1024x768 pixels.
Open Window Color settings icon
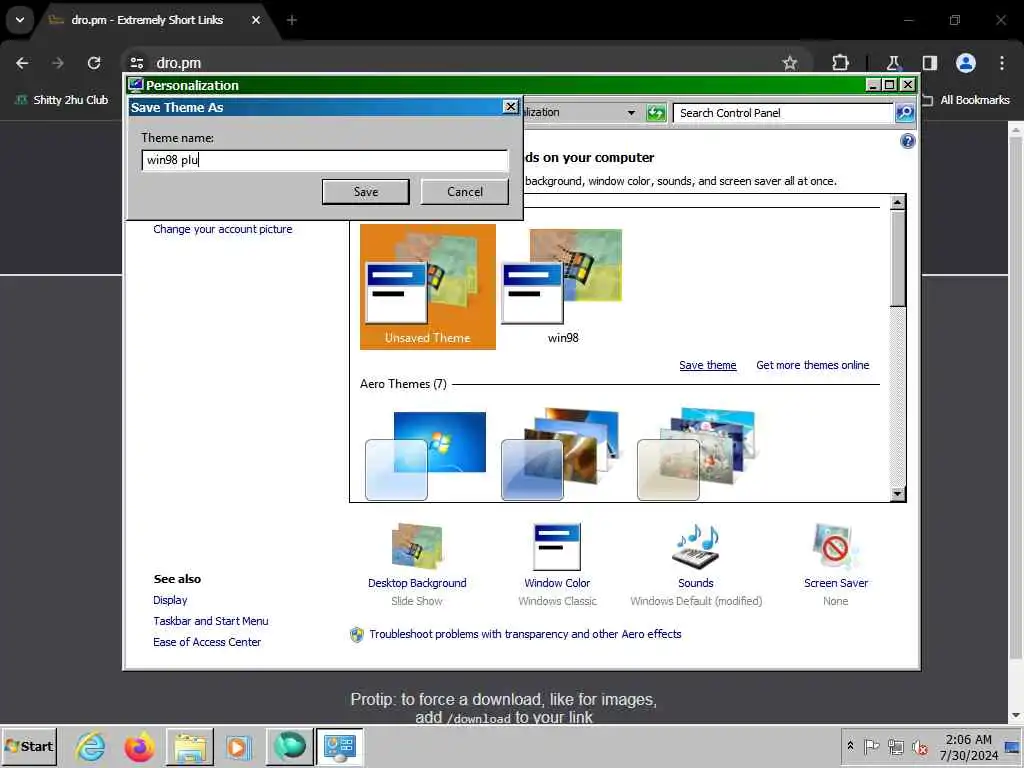tap(557, 546)
